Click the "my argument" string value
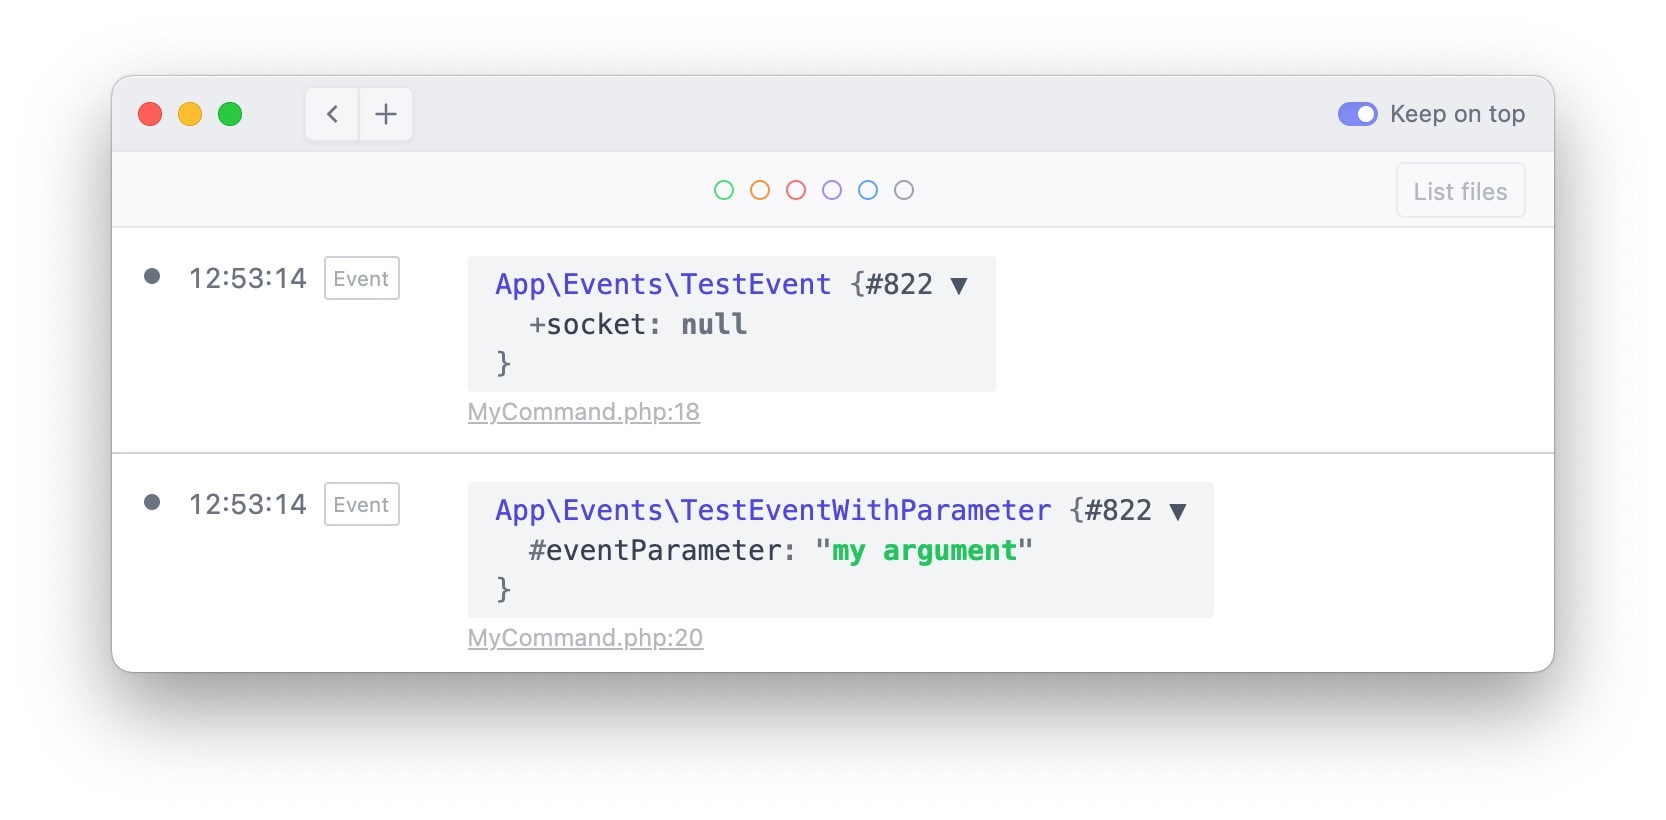Viewport: 1666px width, 820px height. pos(924,551)
